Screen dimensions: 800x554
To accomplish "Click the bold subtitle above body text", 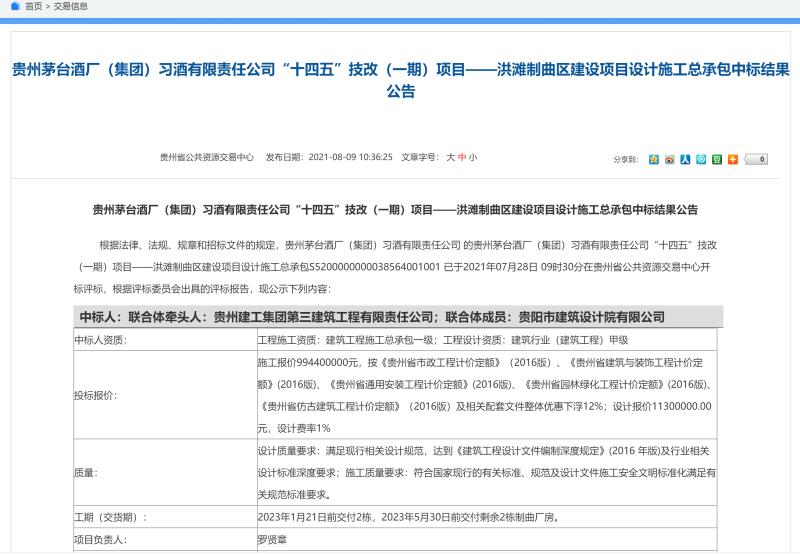I will [x=395, y=210].
